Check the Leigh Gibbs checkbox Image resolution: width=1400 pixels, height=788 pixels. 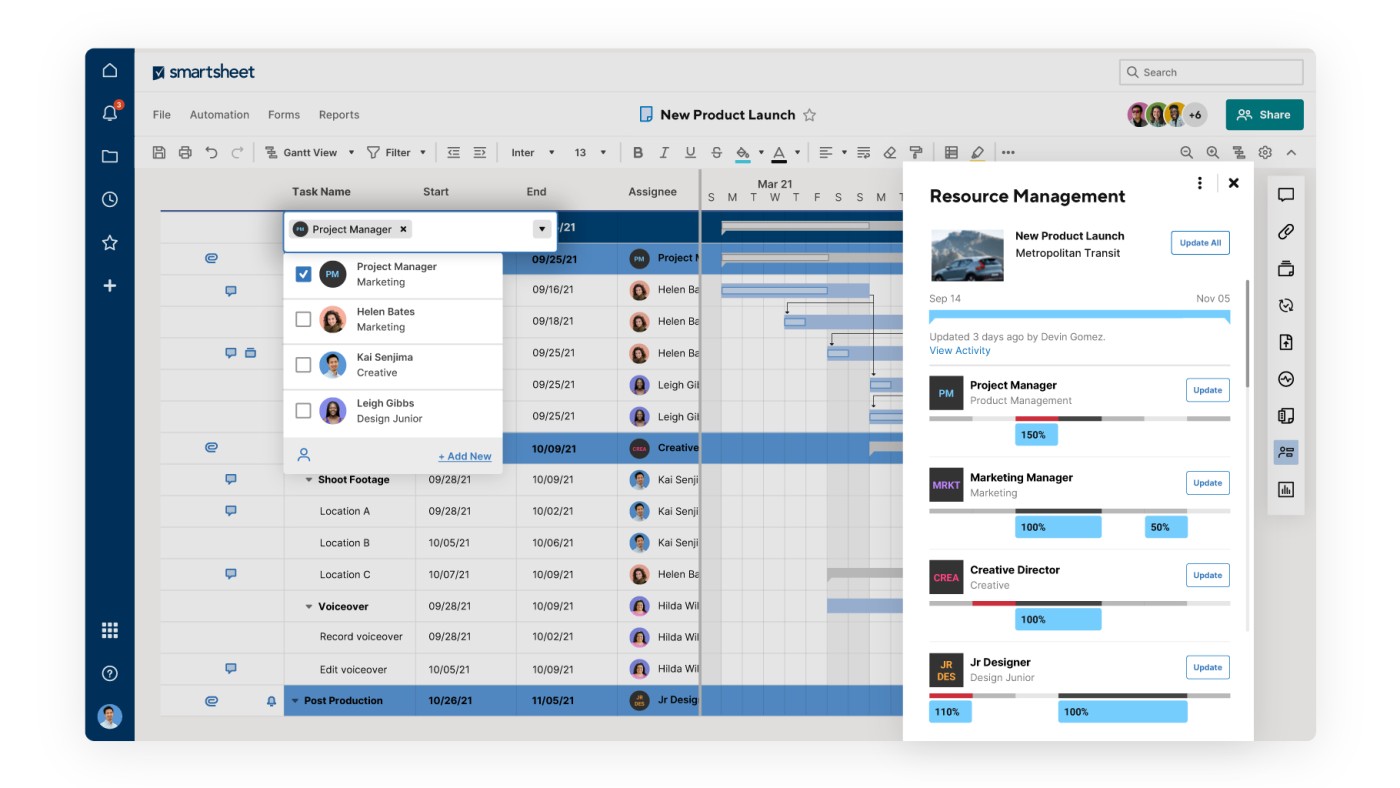[x=304, y=411]
